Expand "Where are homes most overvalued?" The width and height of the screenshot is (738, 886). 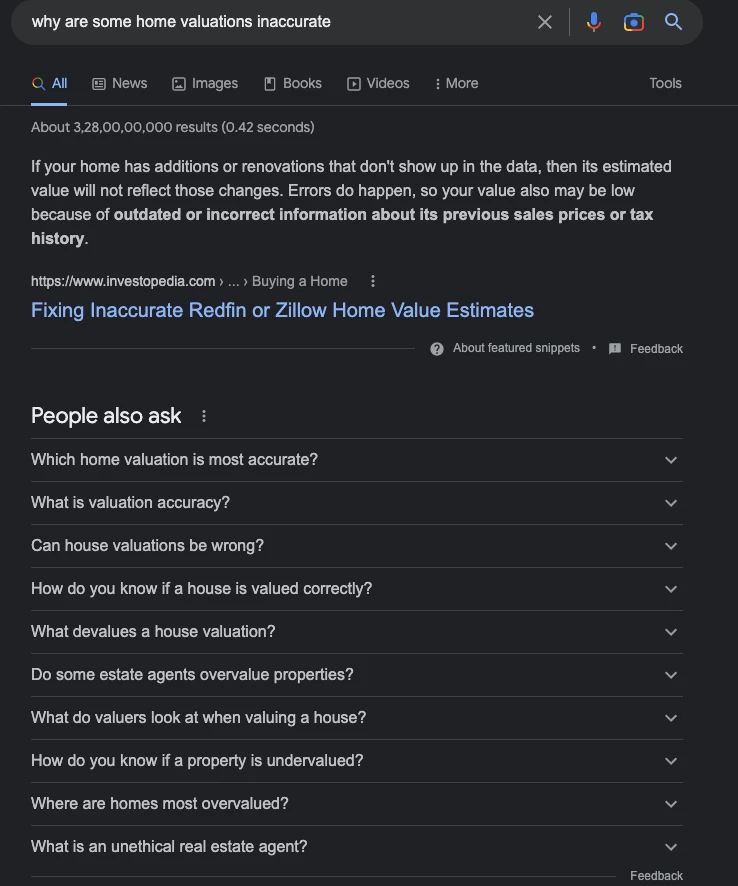pos(357,804)
